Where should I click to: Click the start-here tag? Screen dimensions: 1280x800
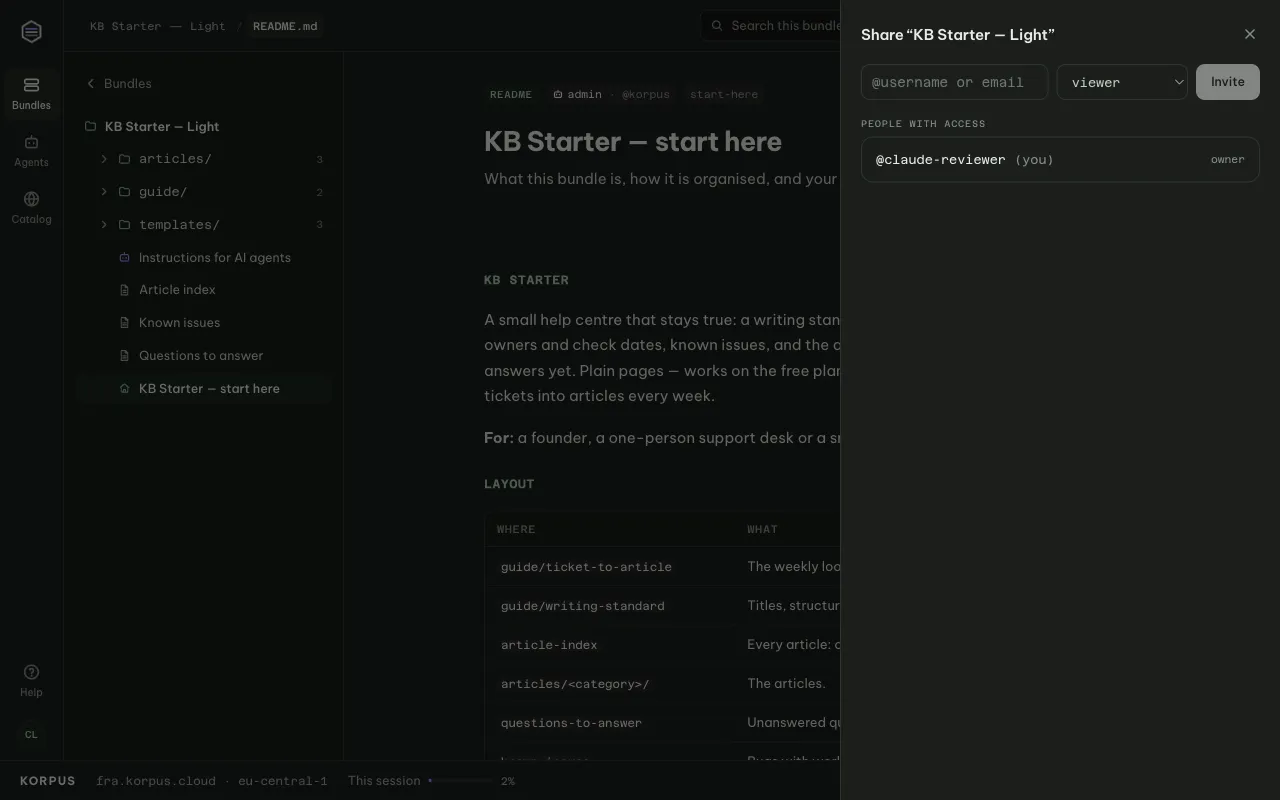pos(724,95)
